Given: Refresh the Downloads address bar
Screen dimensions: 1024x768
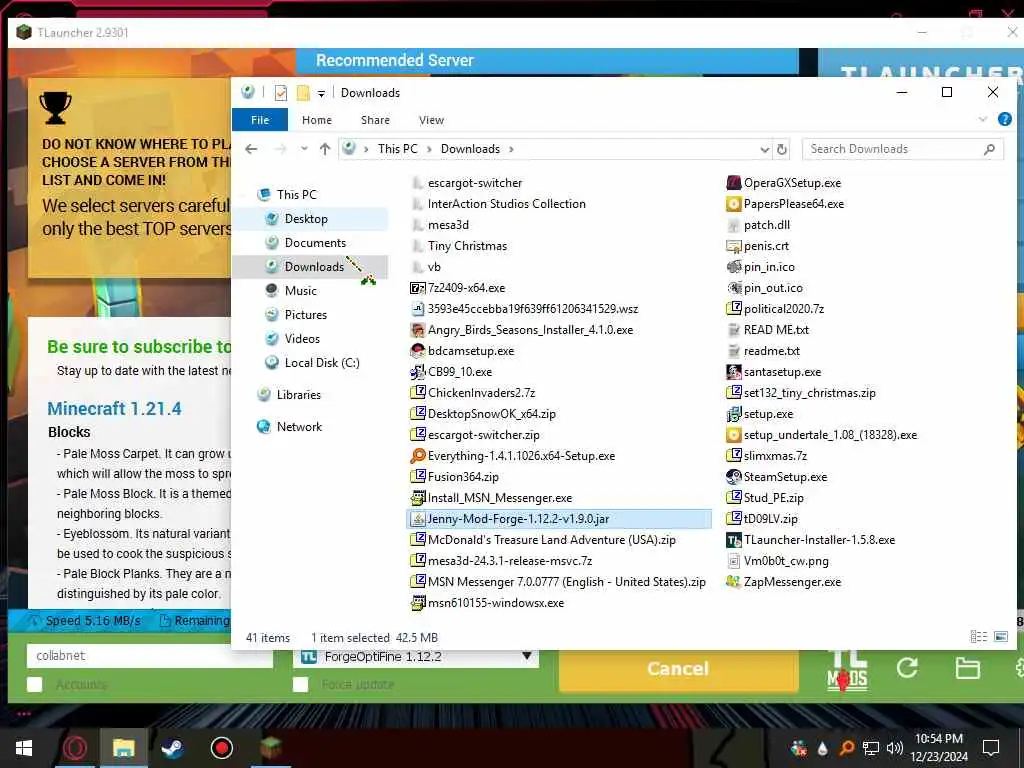Looking at the screenshot, I should tap(782, 149).
